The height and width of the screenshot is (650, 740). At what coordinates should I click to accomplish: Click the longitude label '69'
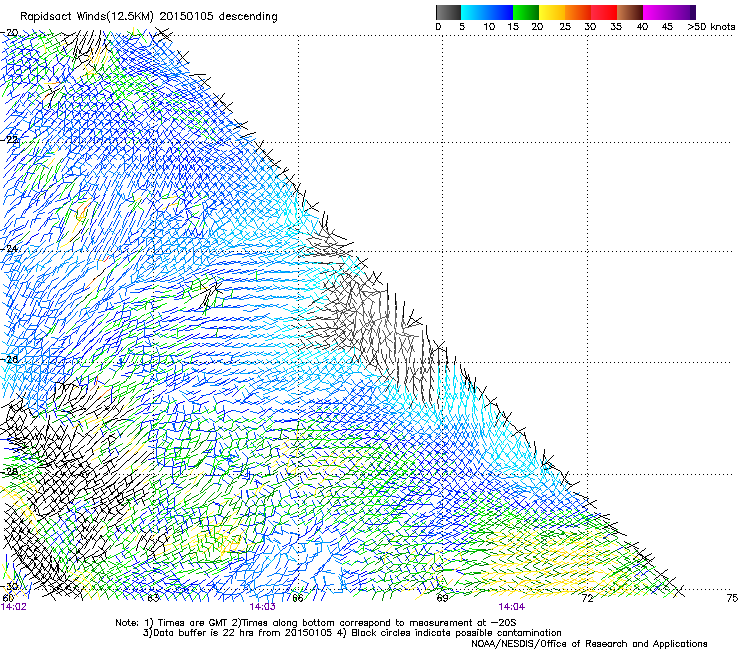point(442,598)
